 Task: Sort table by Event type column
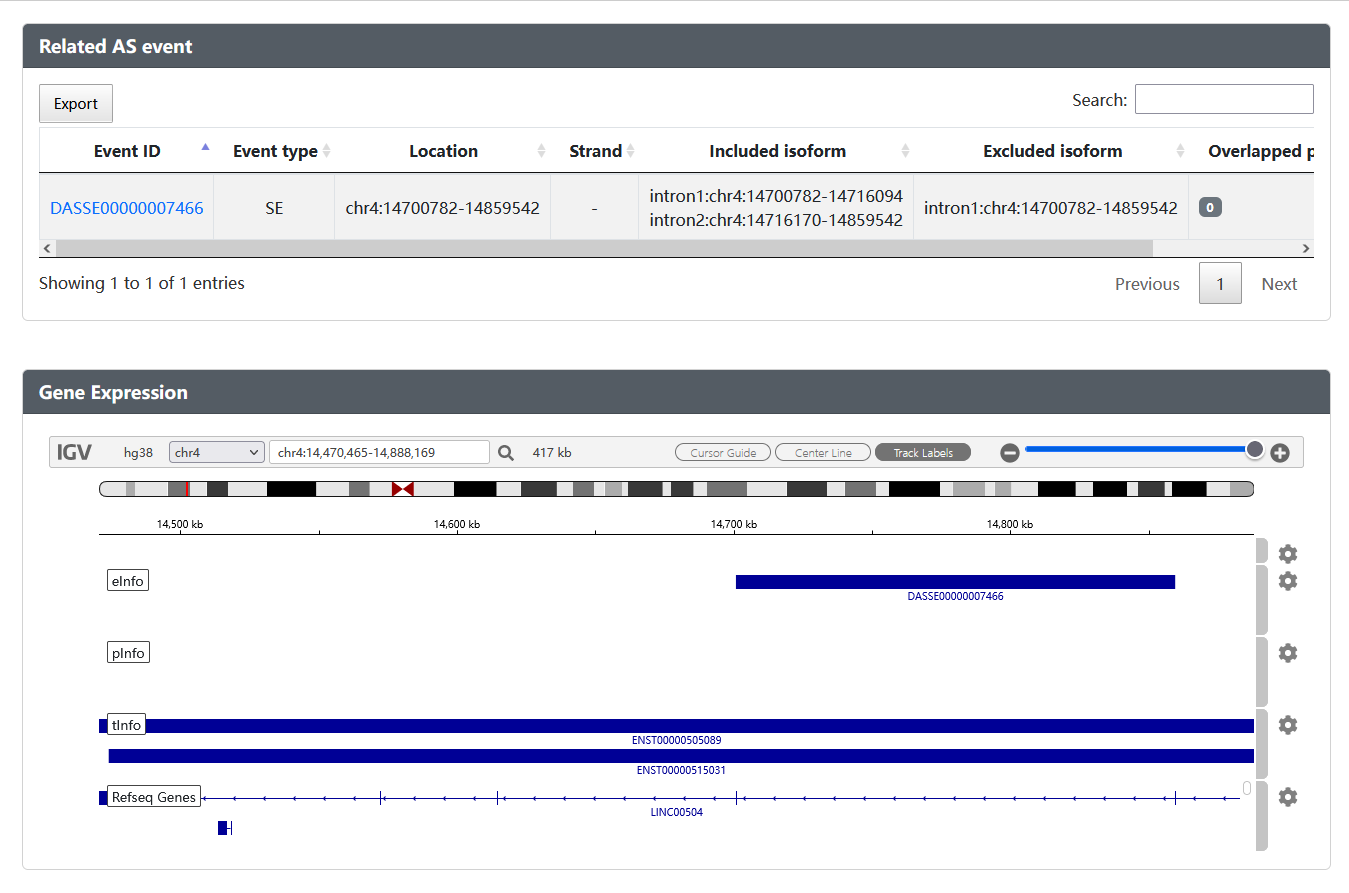coord(275,151)
